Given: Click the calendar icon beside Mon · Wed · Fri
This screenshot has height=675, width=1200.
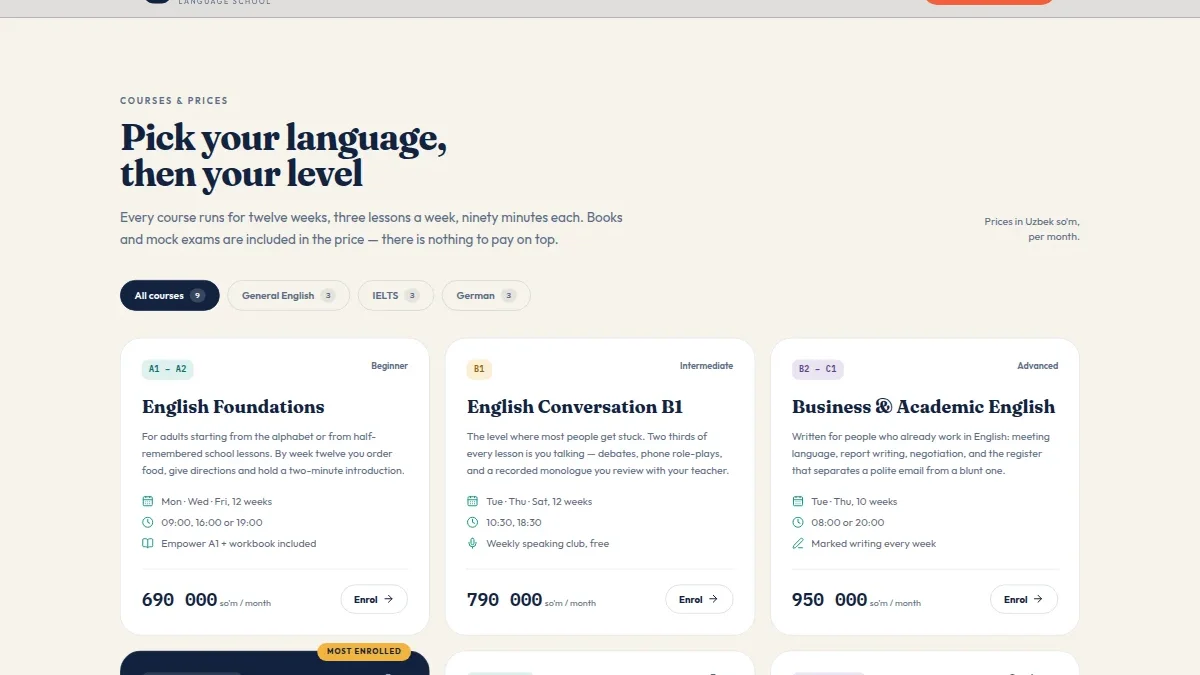Looking at the screenshot, I should [148, 501].
